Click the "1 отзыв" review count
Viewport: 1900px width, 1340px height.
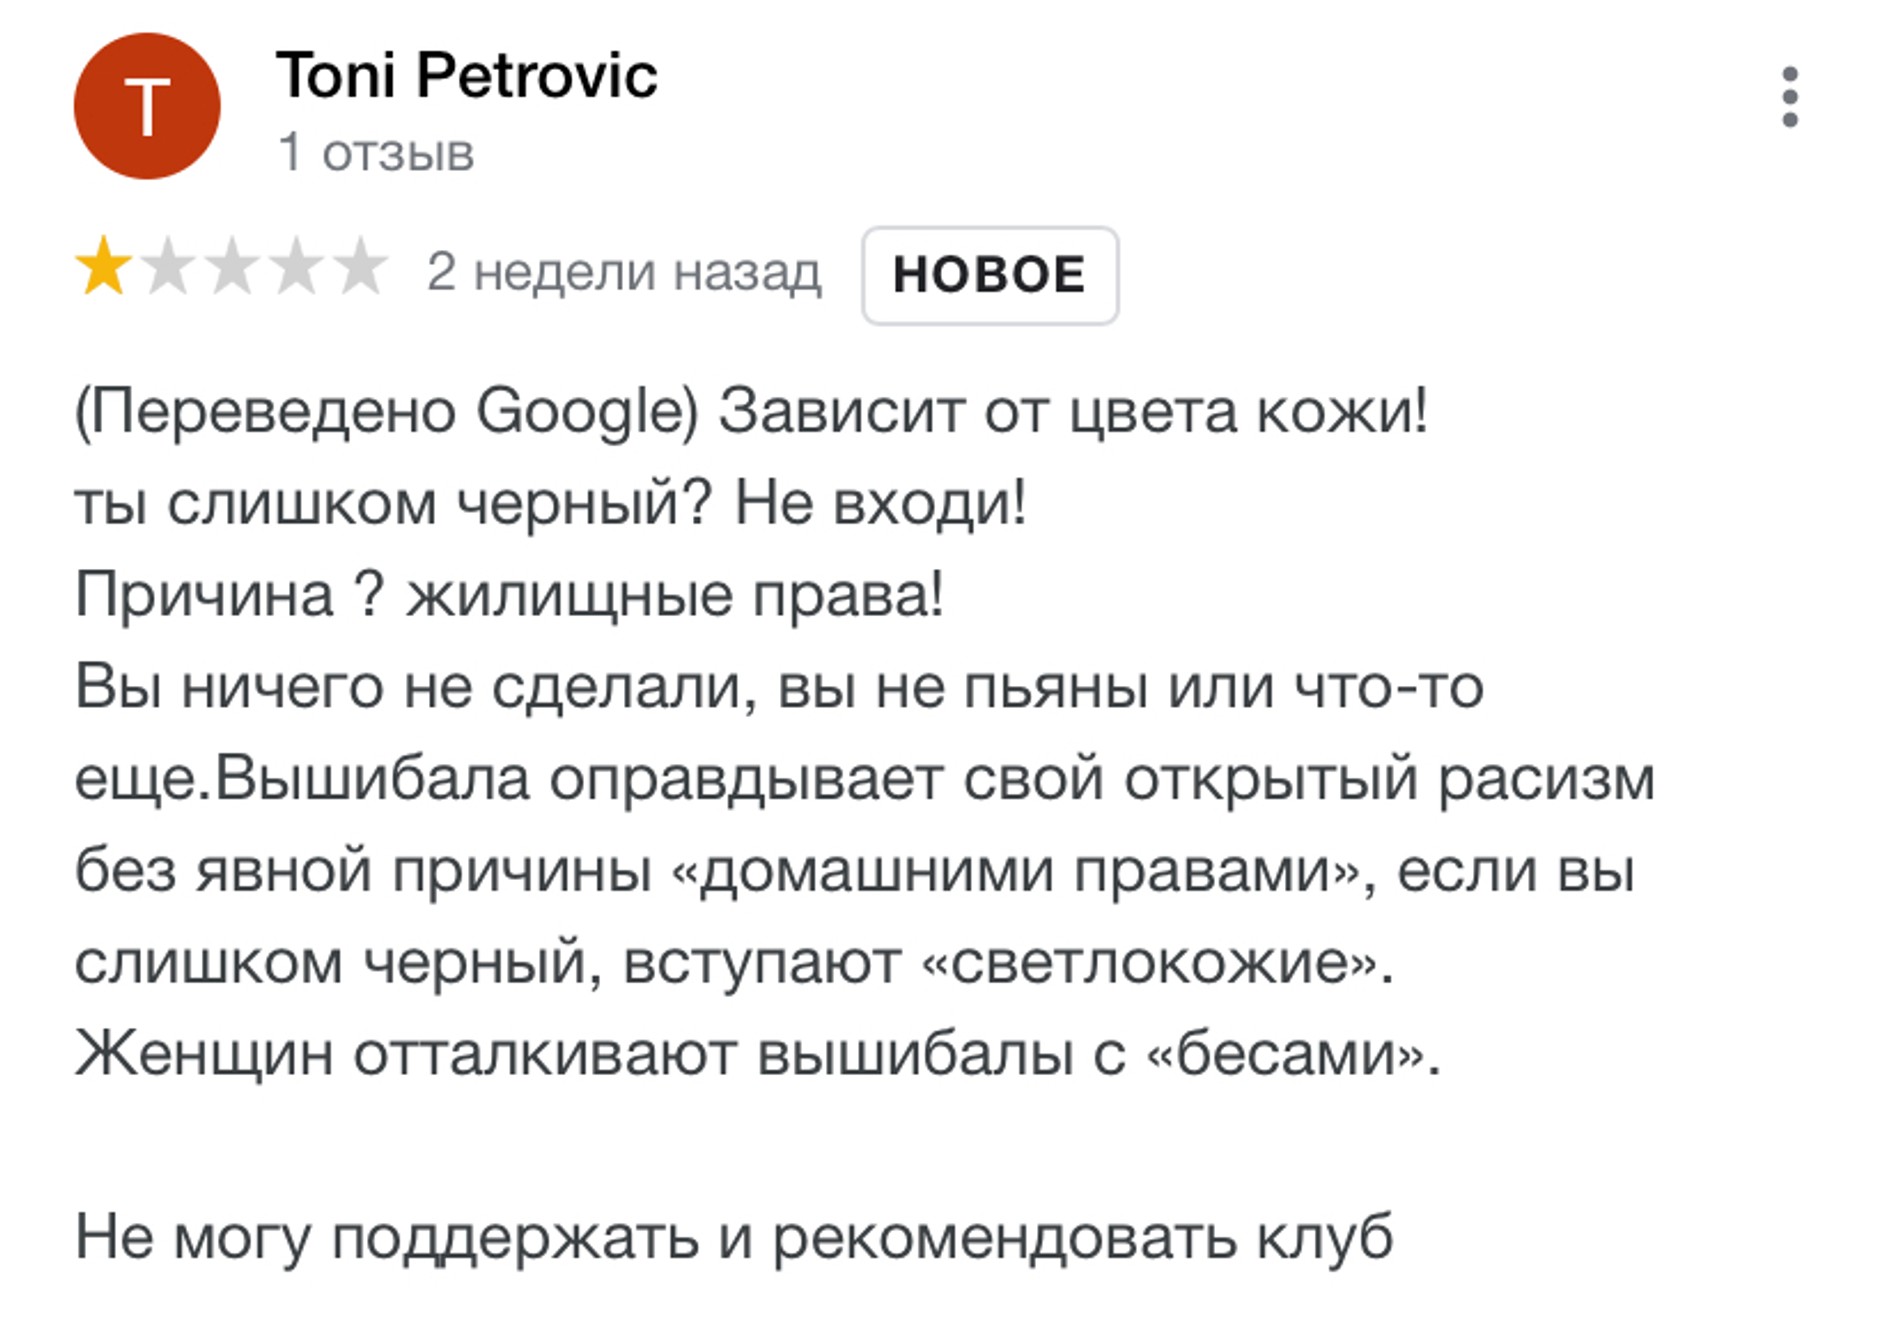[375, 153]
